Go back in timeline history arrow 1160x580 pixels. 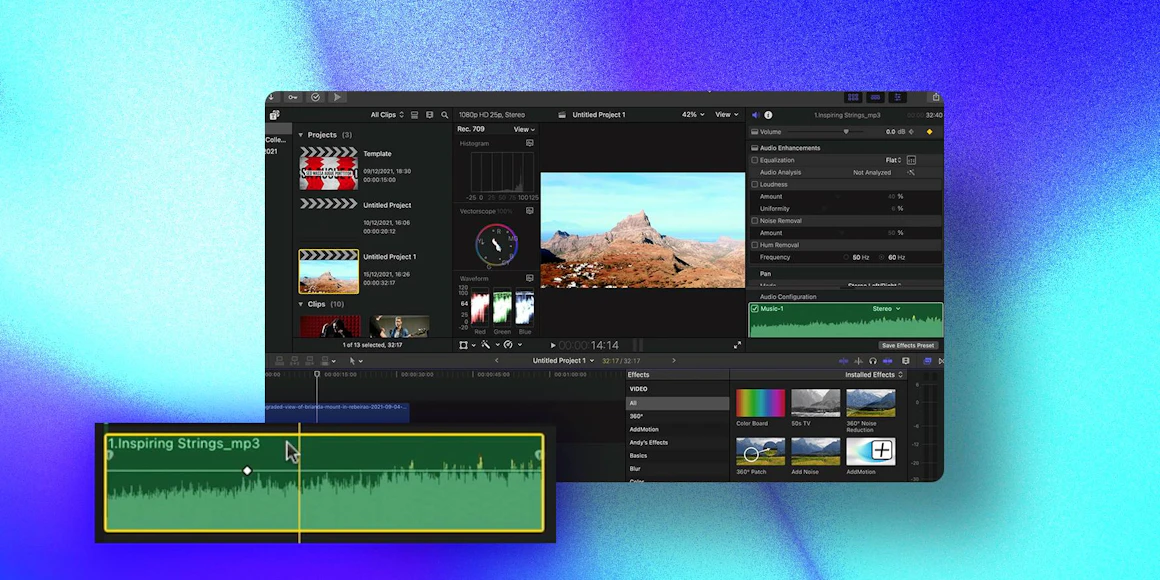pyautogui.click(x=496, y=360)
